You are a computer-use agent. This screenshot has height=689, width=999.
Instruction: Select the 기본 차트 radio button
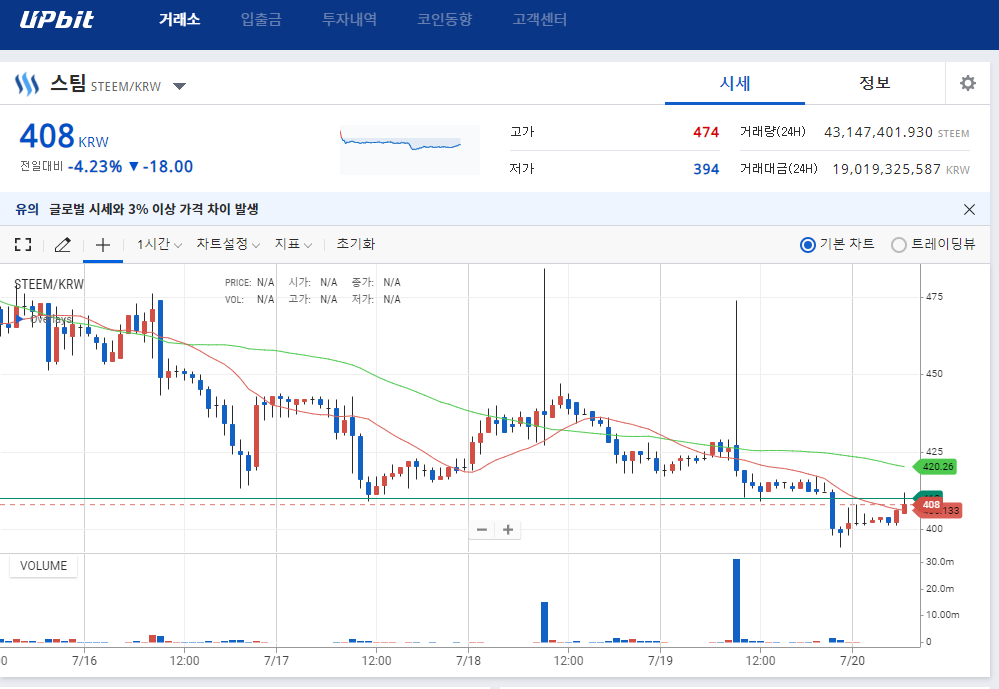click(808, 244)
